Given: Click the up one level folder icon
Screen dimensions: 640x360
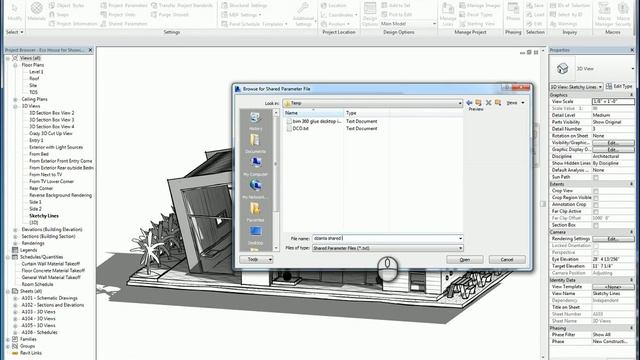Looking at the screenshot, I should pyautogui.click(x=478, y=103).
